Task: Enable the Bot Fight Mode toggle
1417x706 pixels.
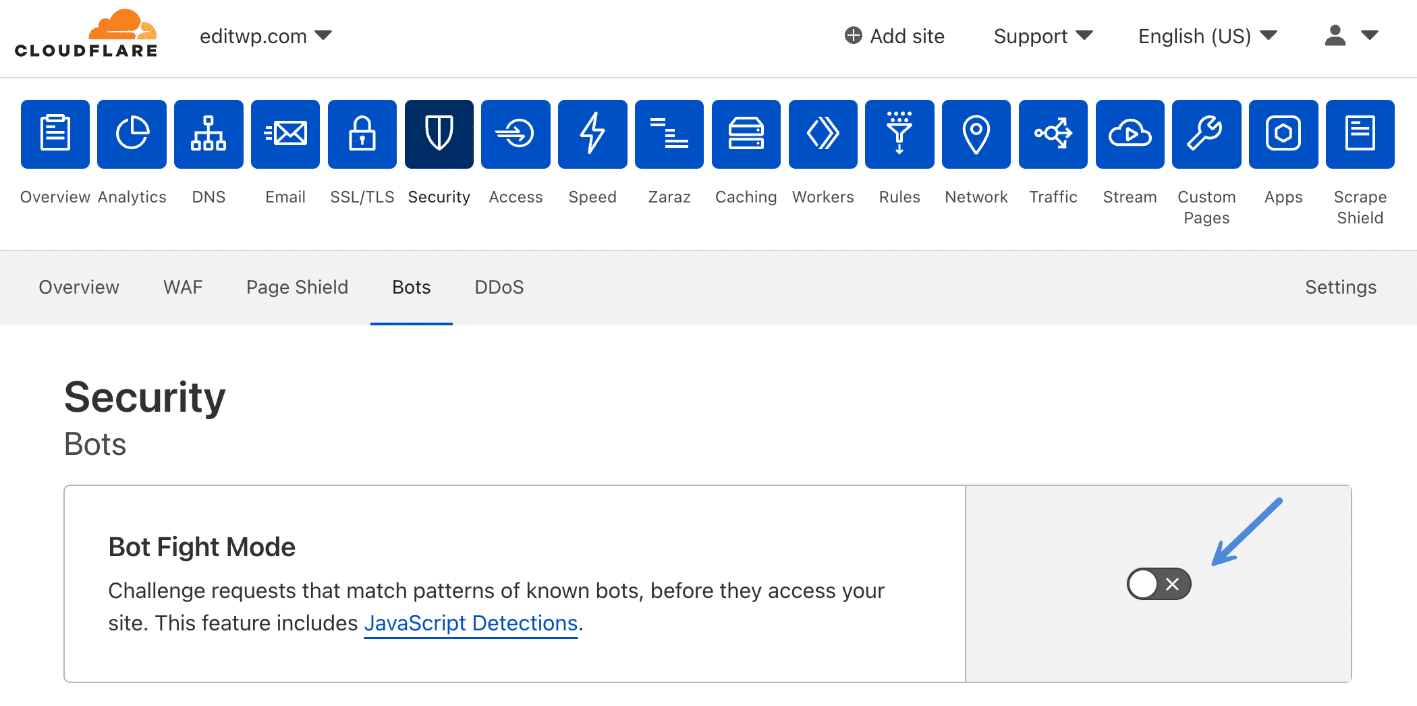Action: (1158, 584)
